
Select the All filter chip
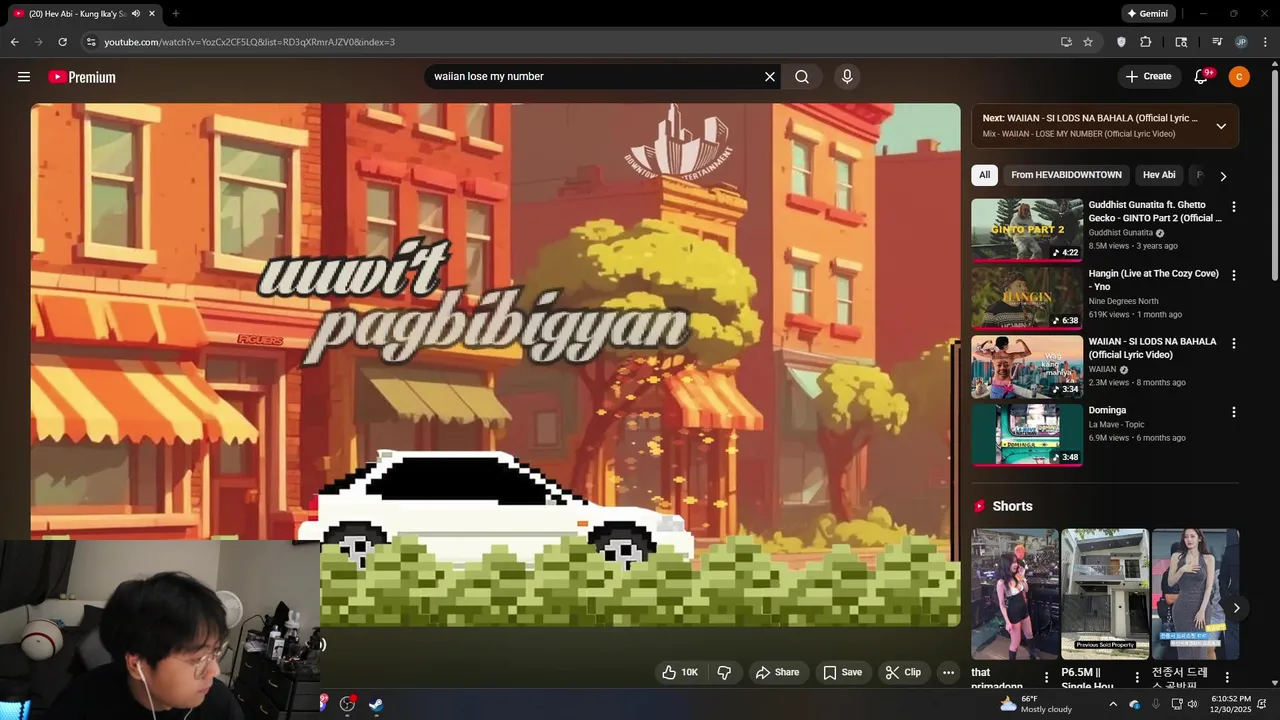pyautogui.click(x=985, y=175)
